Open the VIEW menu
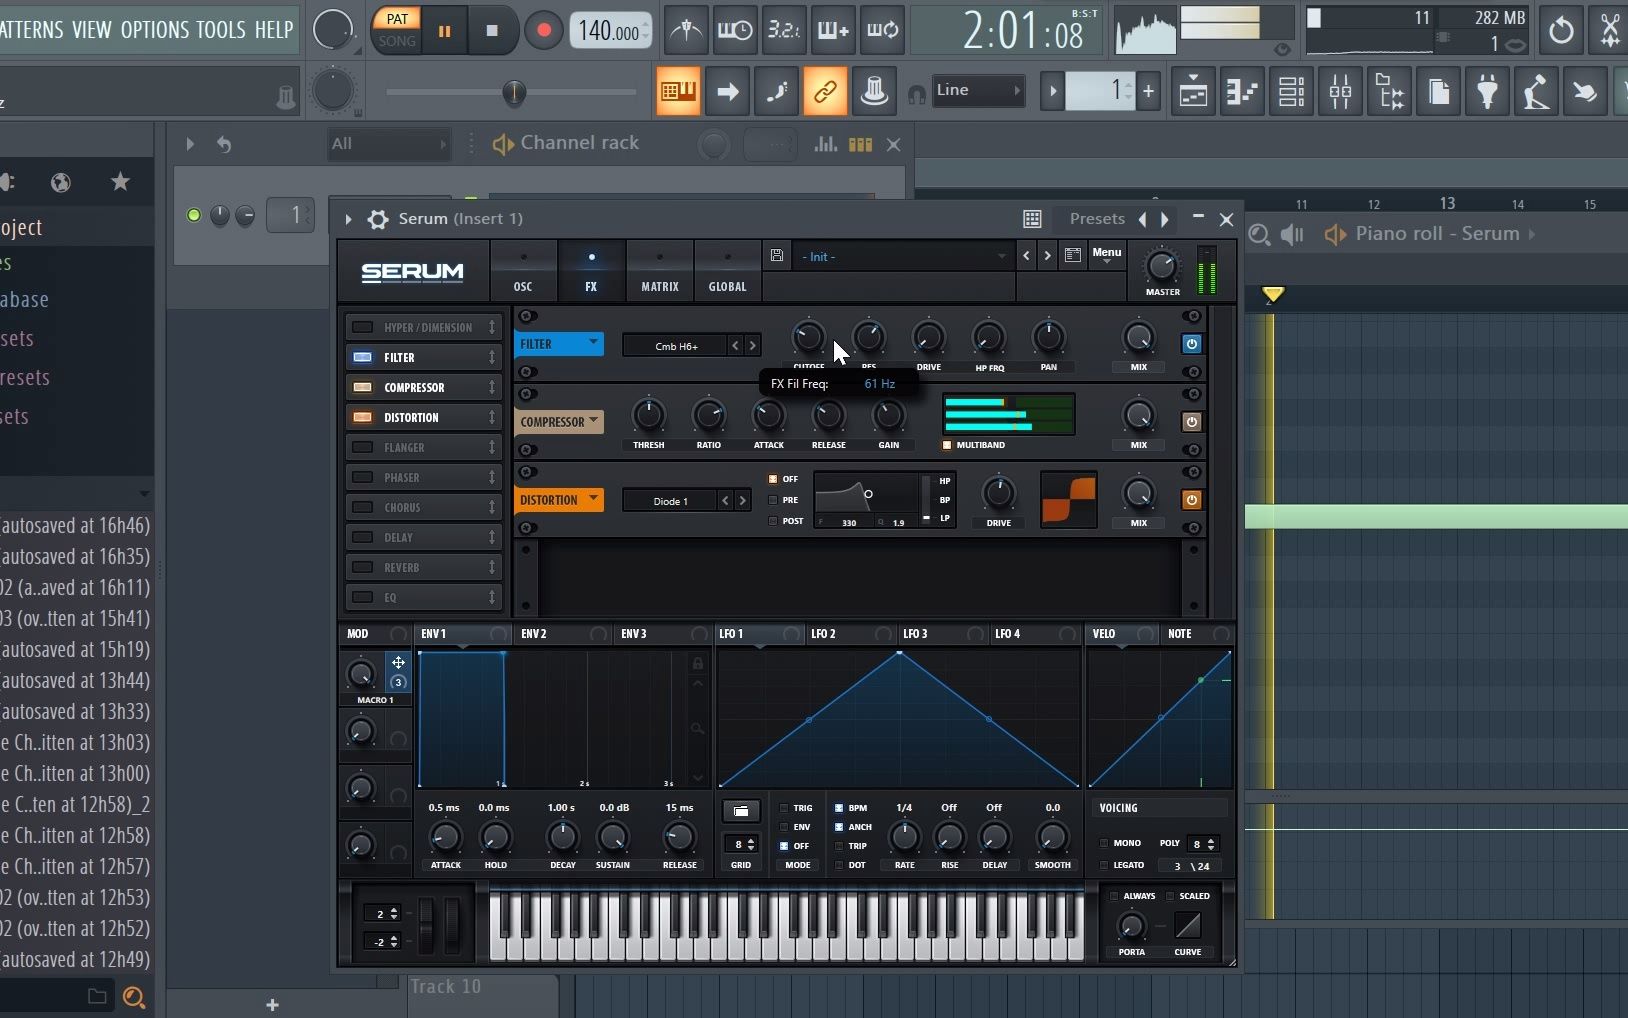Screen dimensions: 1628x1018 (91, 30)
